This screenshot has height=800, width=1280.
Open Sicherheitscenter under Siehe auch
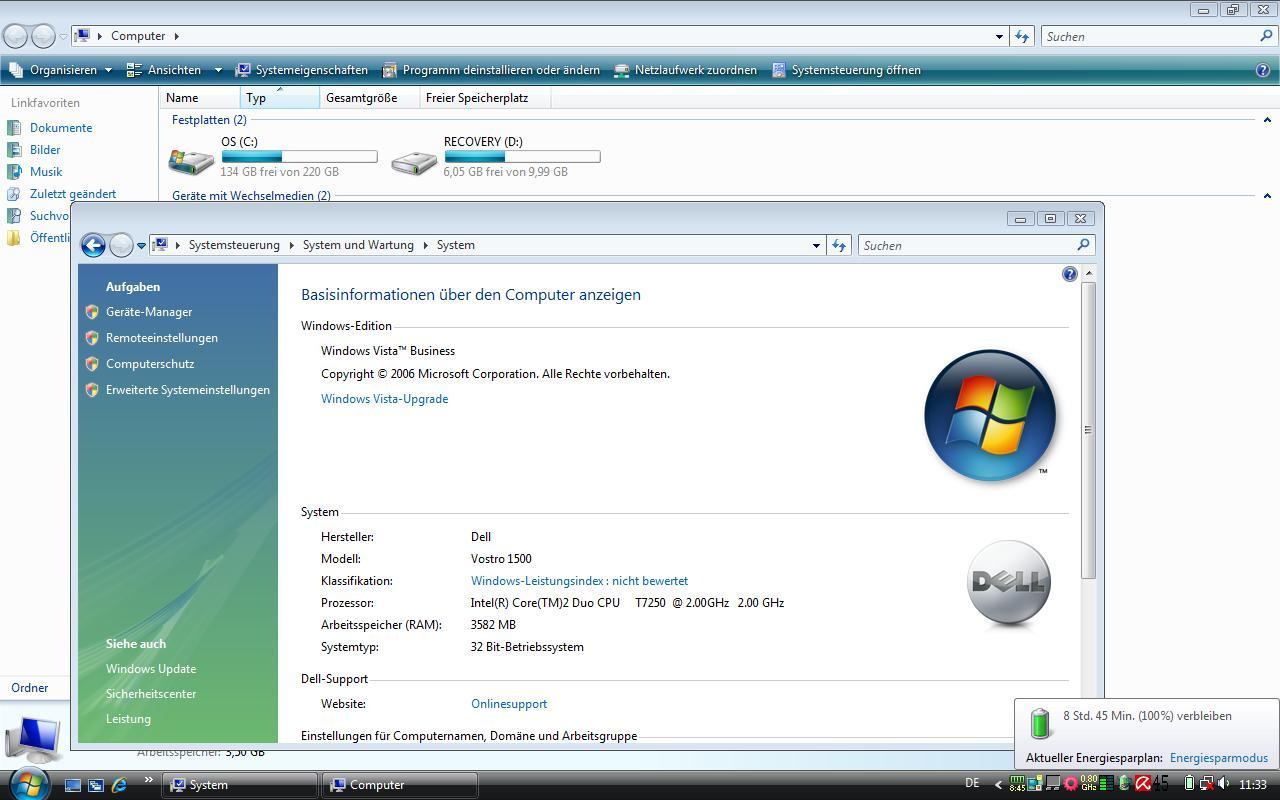[x=151, y=694]
